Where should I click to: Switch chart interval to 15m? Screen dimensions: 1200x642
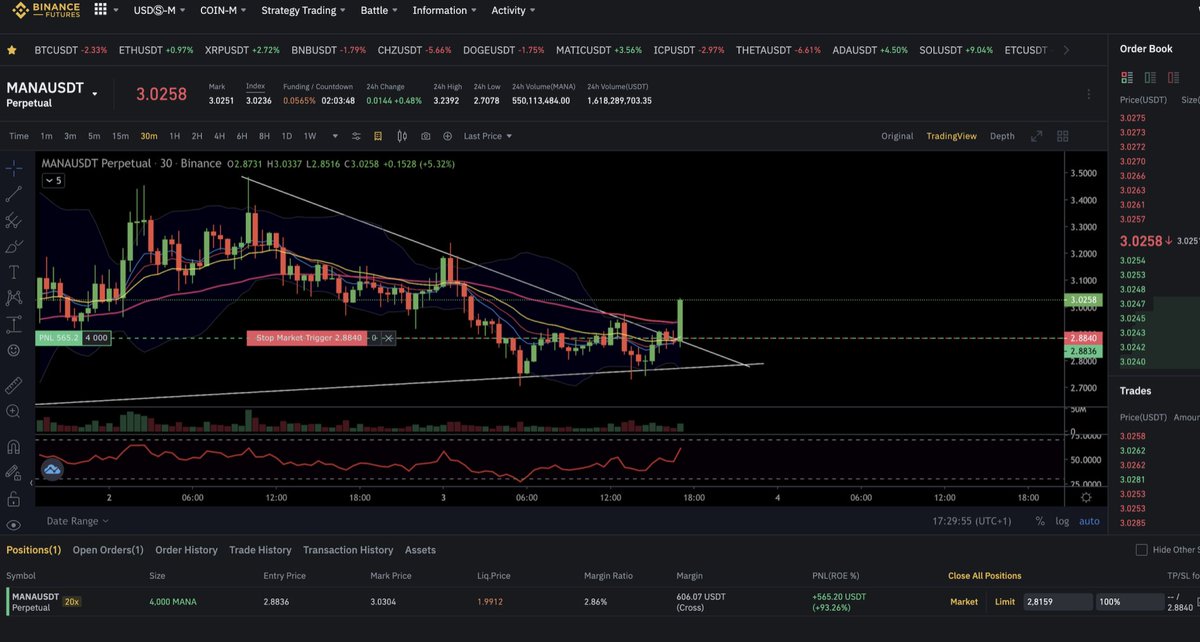pos(120,136)
